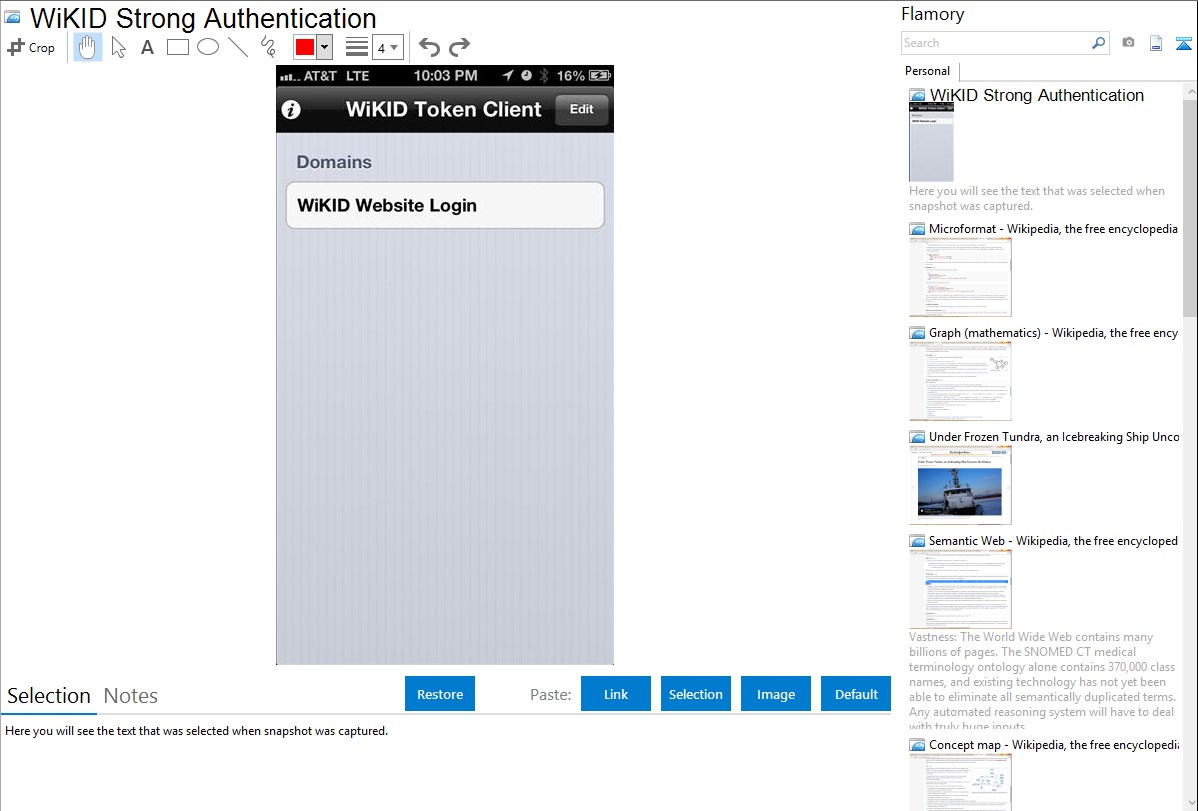This screenshot has height=811, width=1198.
Task: Activate the Crop tool
Action: 31,47
